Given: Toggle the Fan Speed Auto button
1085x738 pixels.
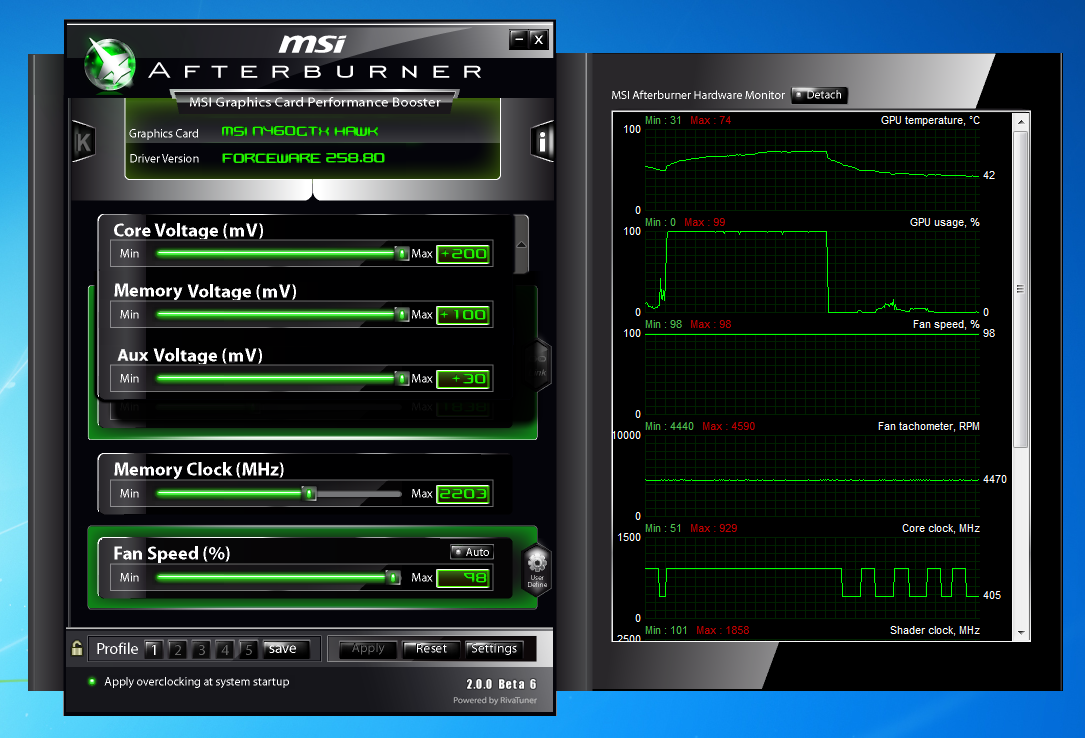Looking at the screenshot, I should (x=471, y=551).
